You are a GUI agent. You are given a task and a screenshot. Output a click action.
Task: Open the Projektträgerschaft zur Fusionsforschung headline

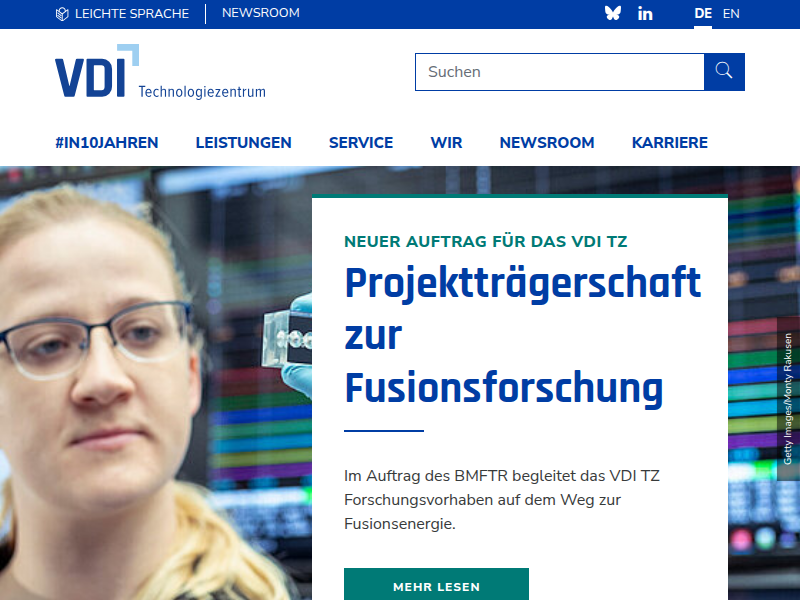523,336
